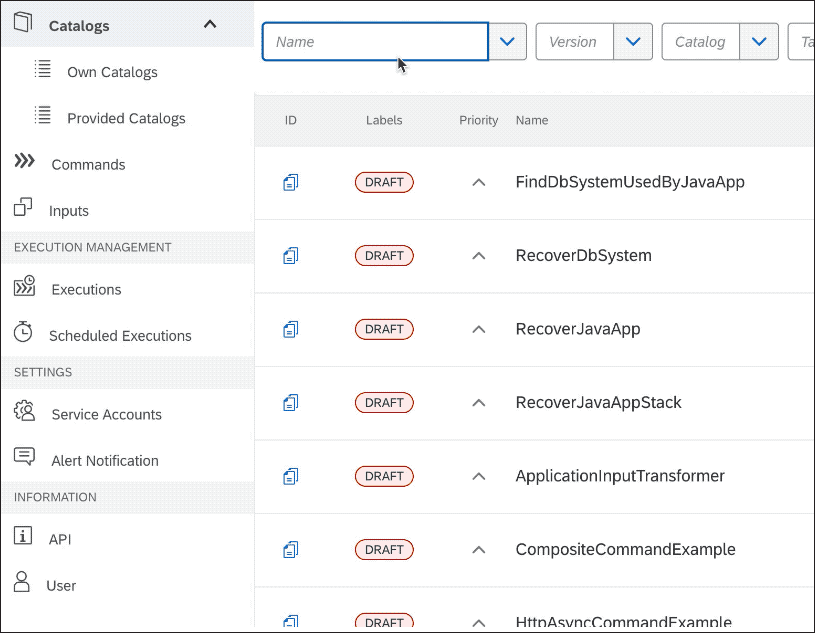
Task: Click priority arrow for ApplicationInputTransformer
Action: (x=479, y=477)
